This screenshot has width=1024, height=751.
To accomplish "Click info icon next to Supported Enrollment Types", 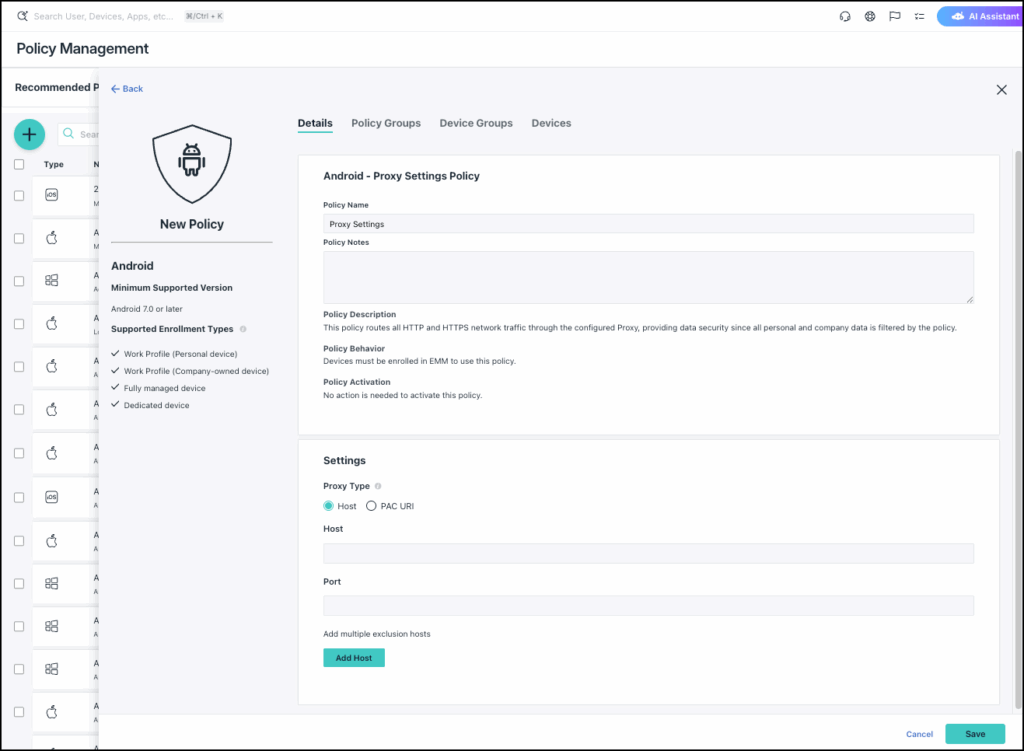I will tap(243, 329).
